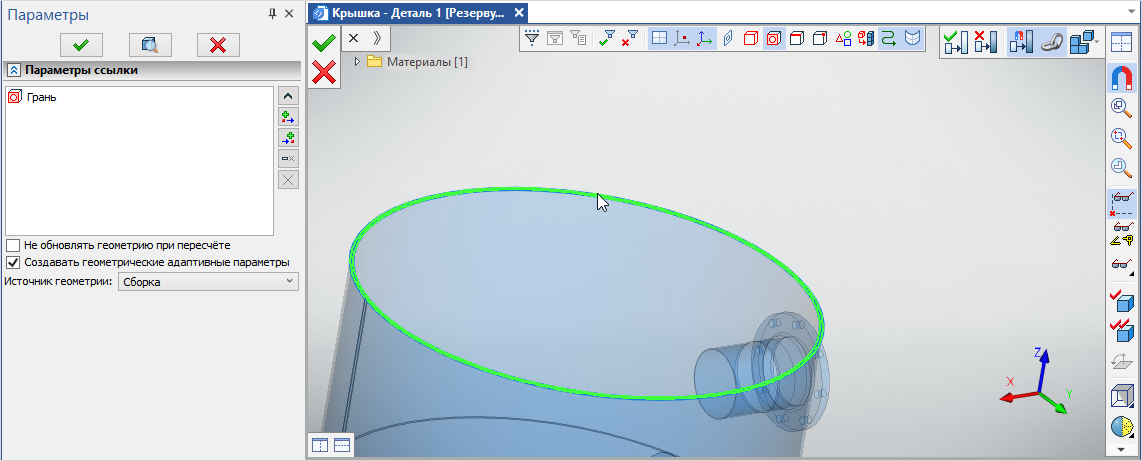Expand the Материалы [1] tree node
This screenshot has width=1142, height=461.
(x=358, y=62)
